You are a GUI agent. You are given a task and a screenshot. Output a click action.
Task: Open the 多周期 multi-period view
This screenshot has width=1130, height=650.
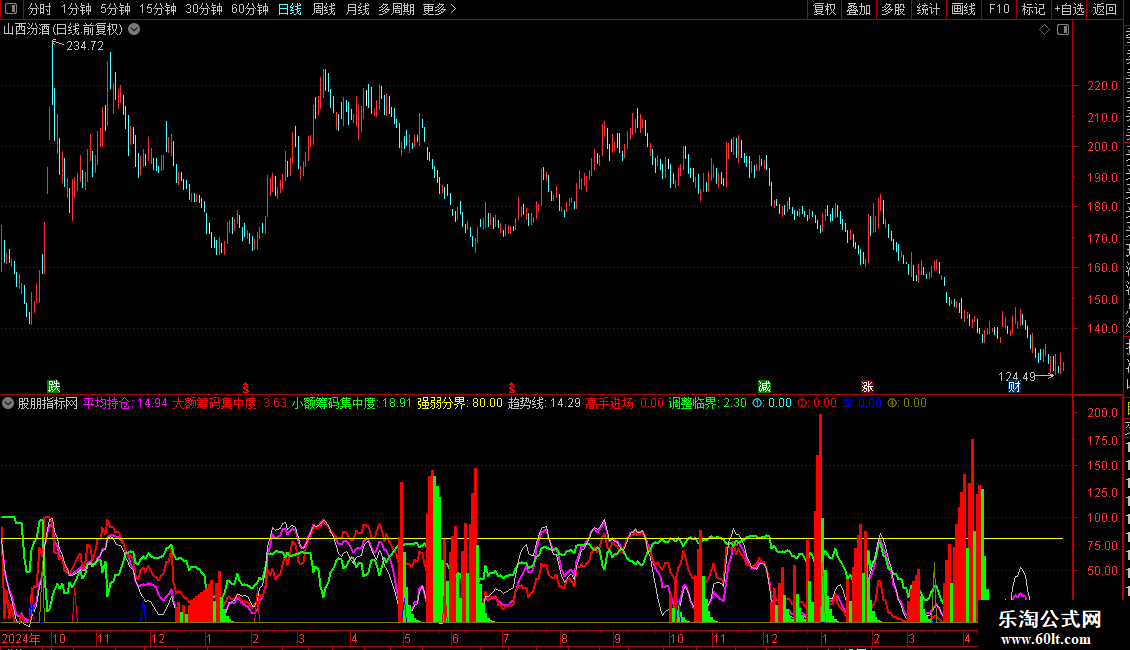click(396, 9)
